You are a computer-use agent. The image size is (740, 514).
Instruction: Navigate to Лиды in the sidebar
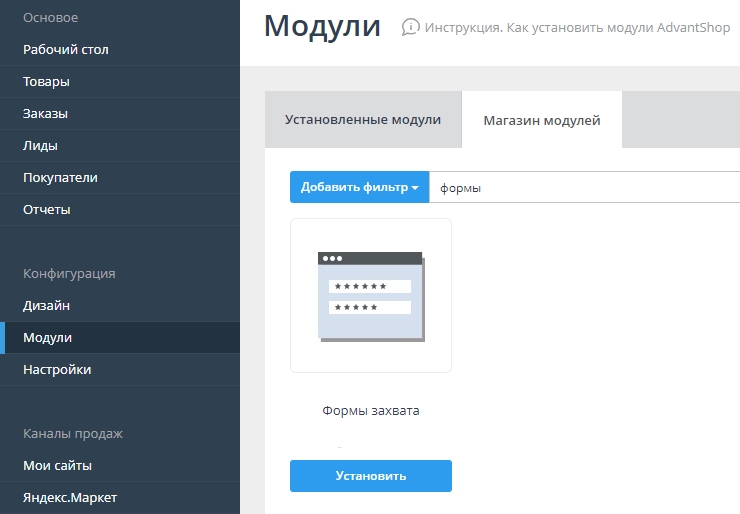click(40, 145)
